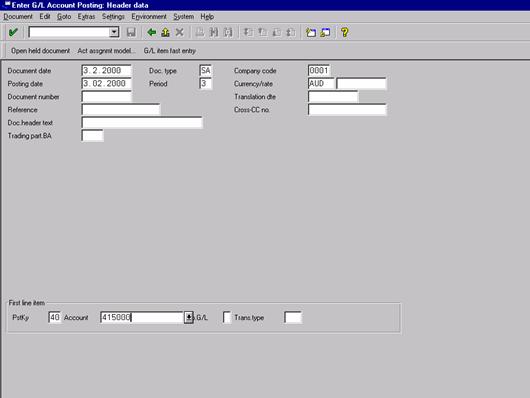Open the System menu
Screen dimensions: 530x398
[184, 17]
